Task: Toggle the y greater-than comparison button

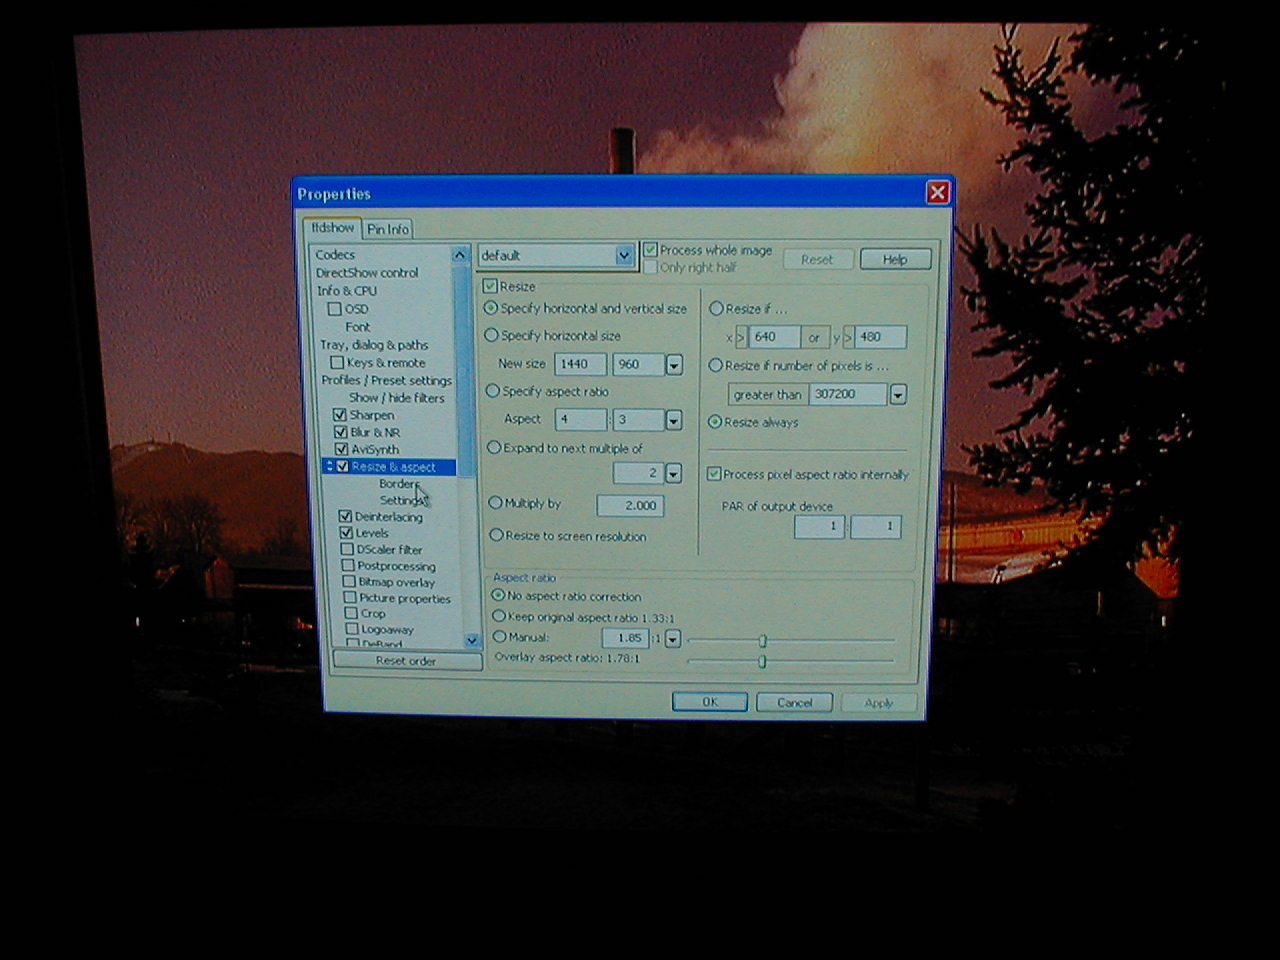Action: (x=848, y=338)
